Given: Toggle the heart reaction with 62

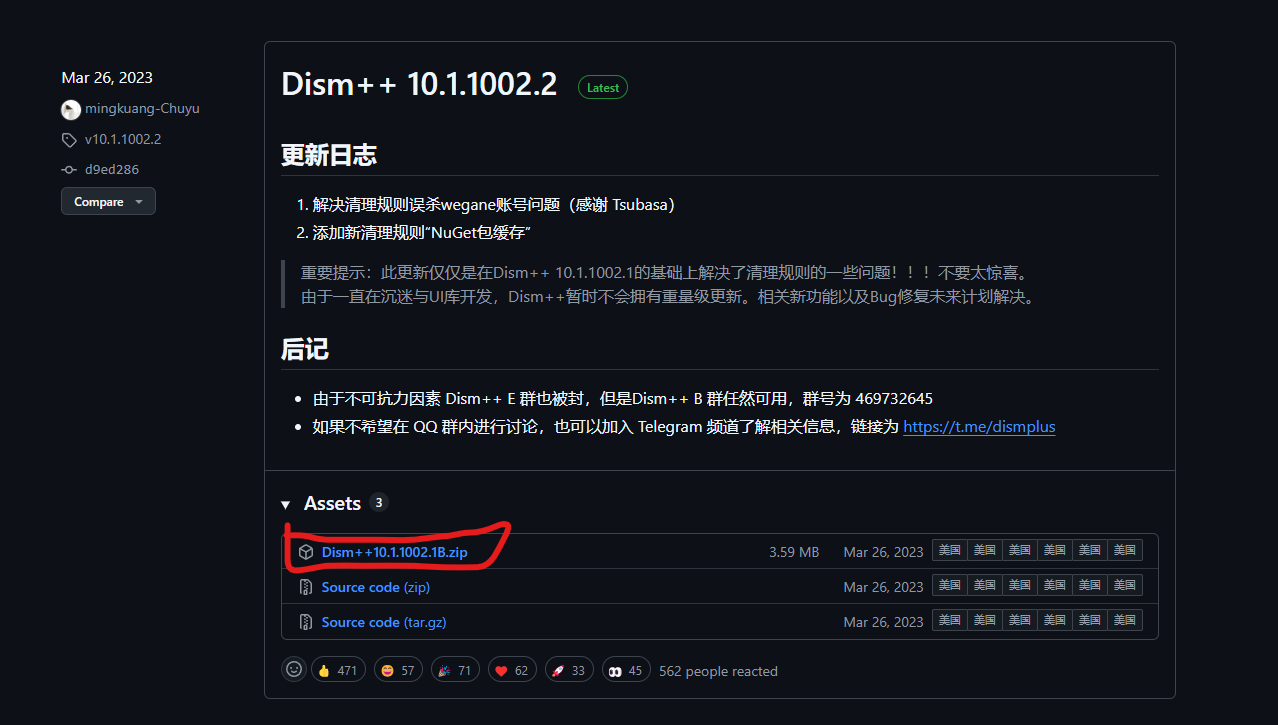Looking at the screenshot, I should [512, 670].
